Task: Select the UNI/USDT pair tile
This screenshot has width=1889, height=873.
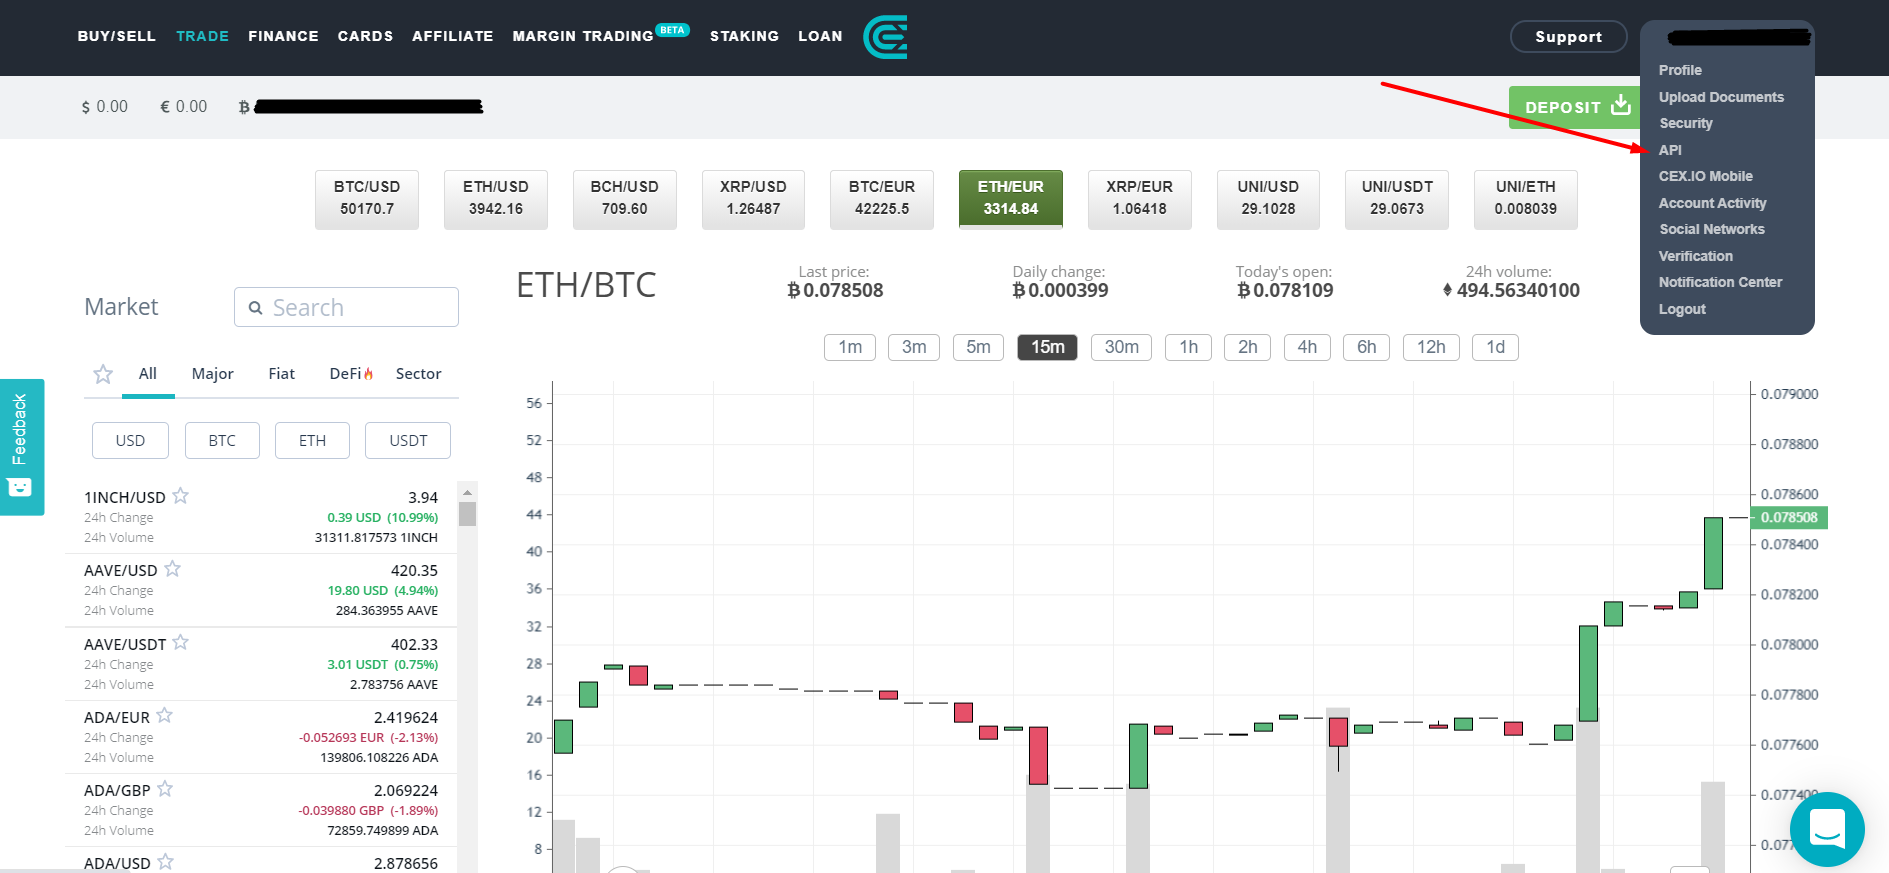Action: 1397,199
